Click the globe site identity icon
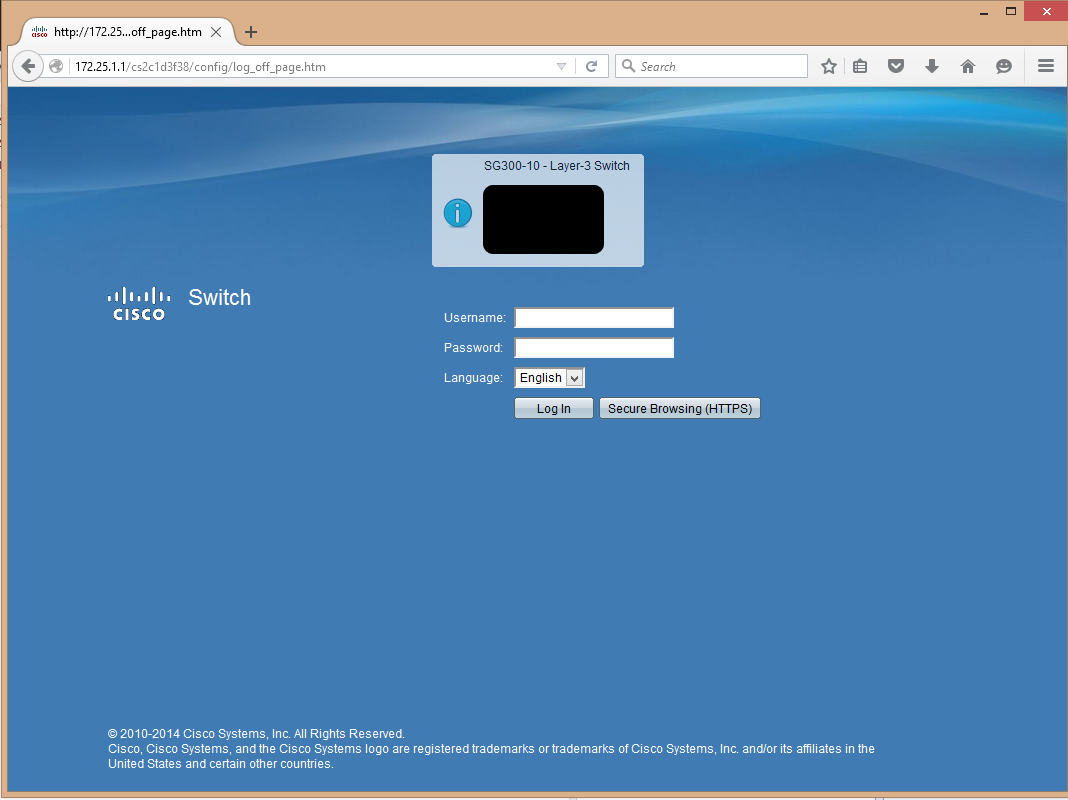1068x800 pixels. [x=57, y=66]
